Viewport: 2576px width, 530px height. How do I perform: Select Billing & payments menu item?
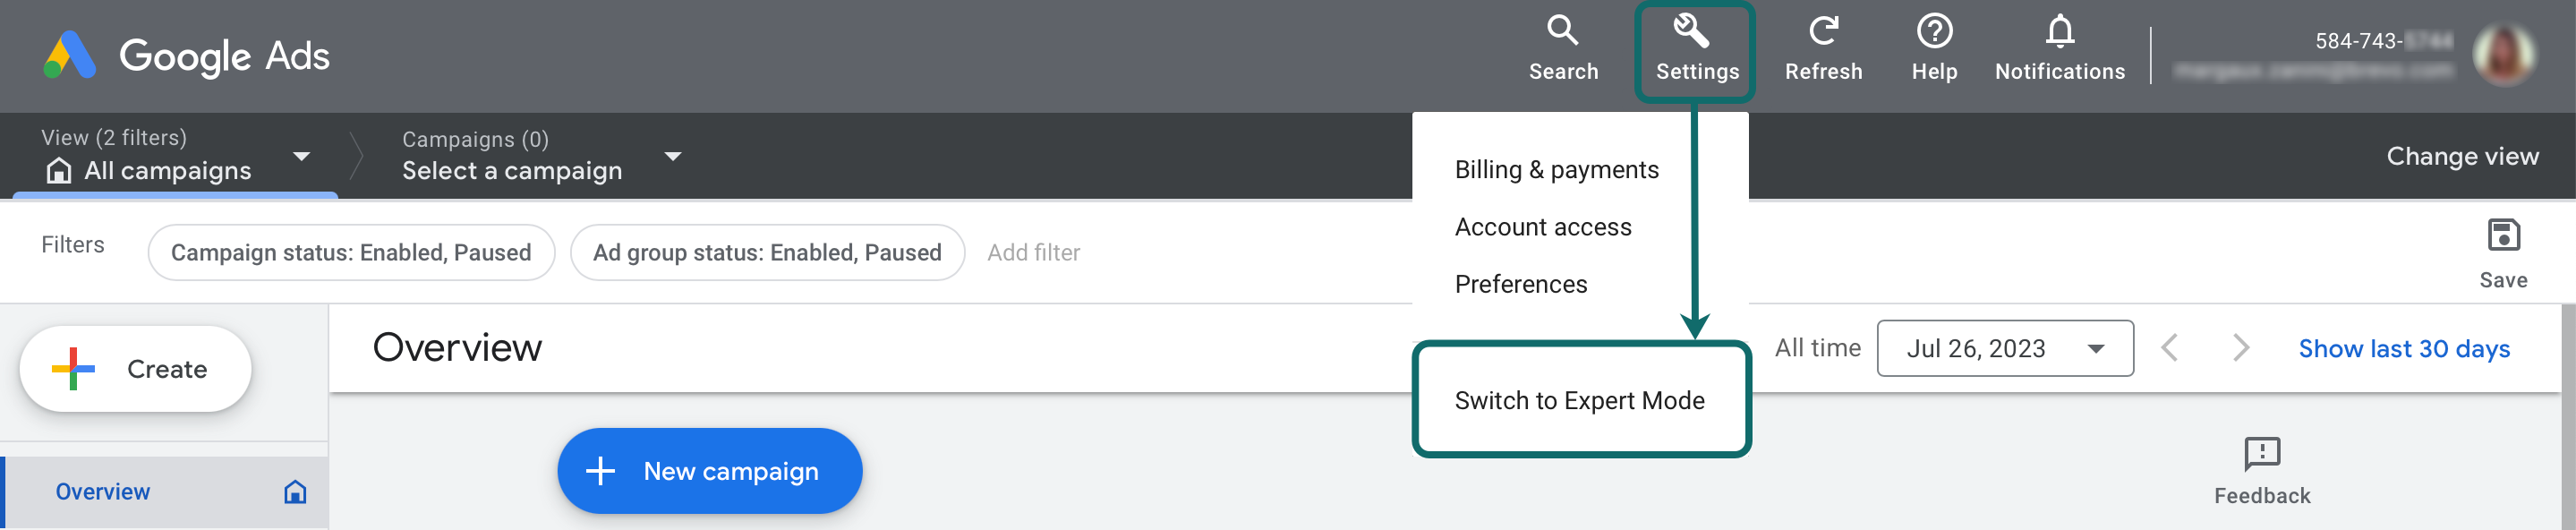point(1556,170)
